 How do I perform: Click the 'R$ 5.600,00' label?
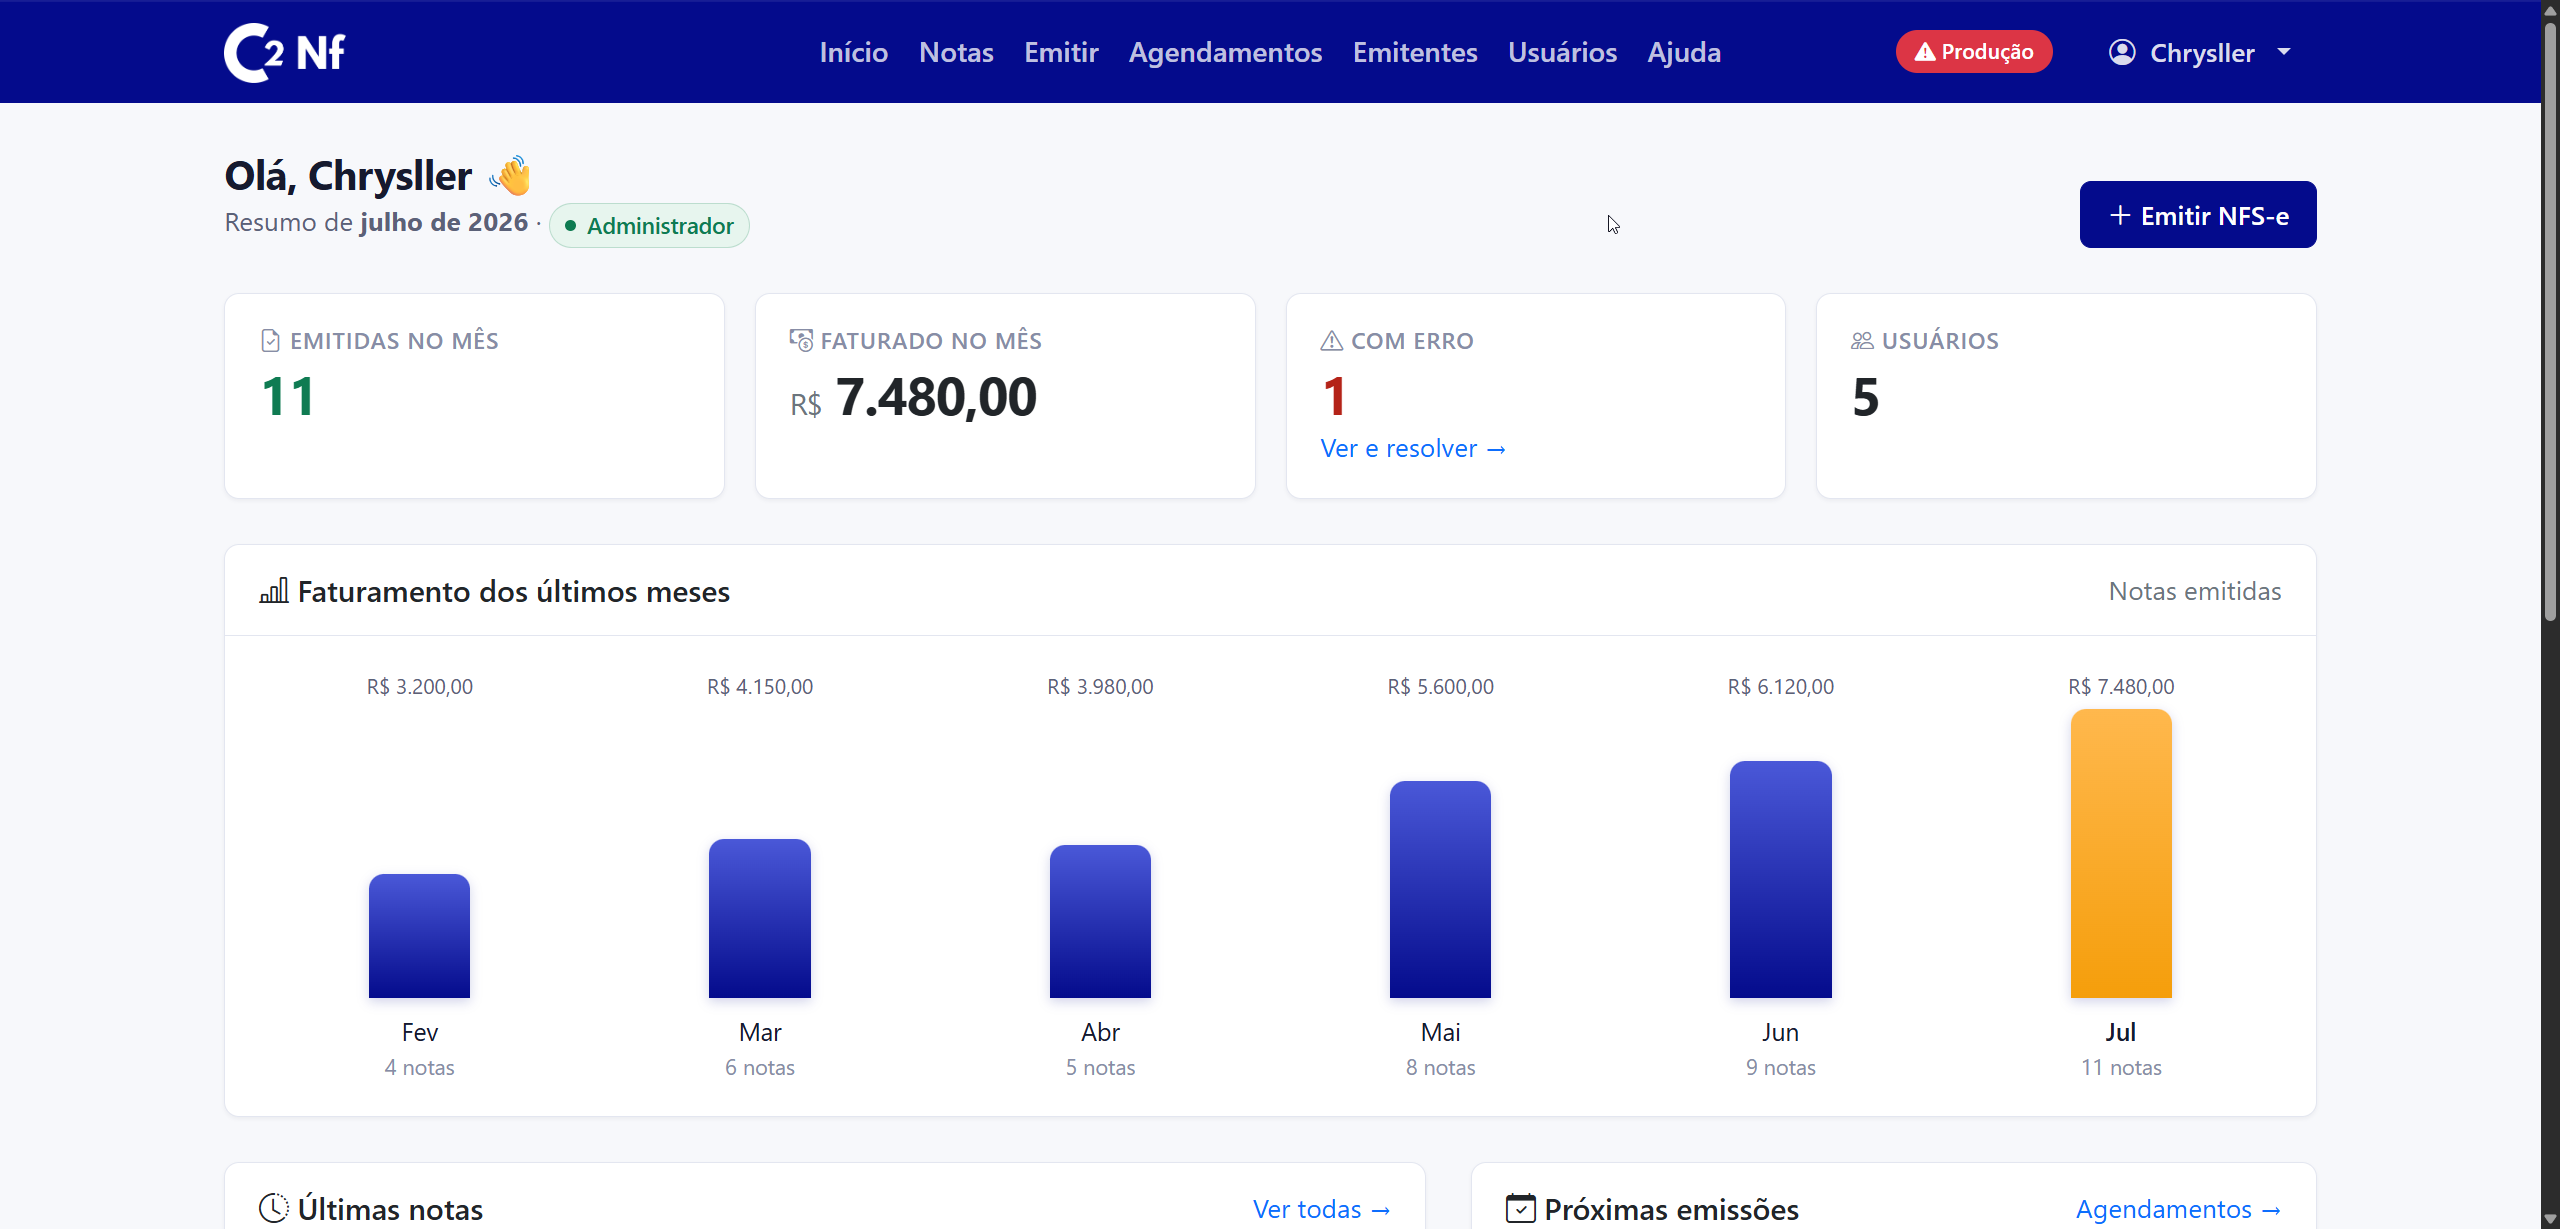pyautogui.click(x=1440, y=686)
